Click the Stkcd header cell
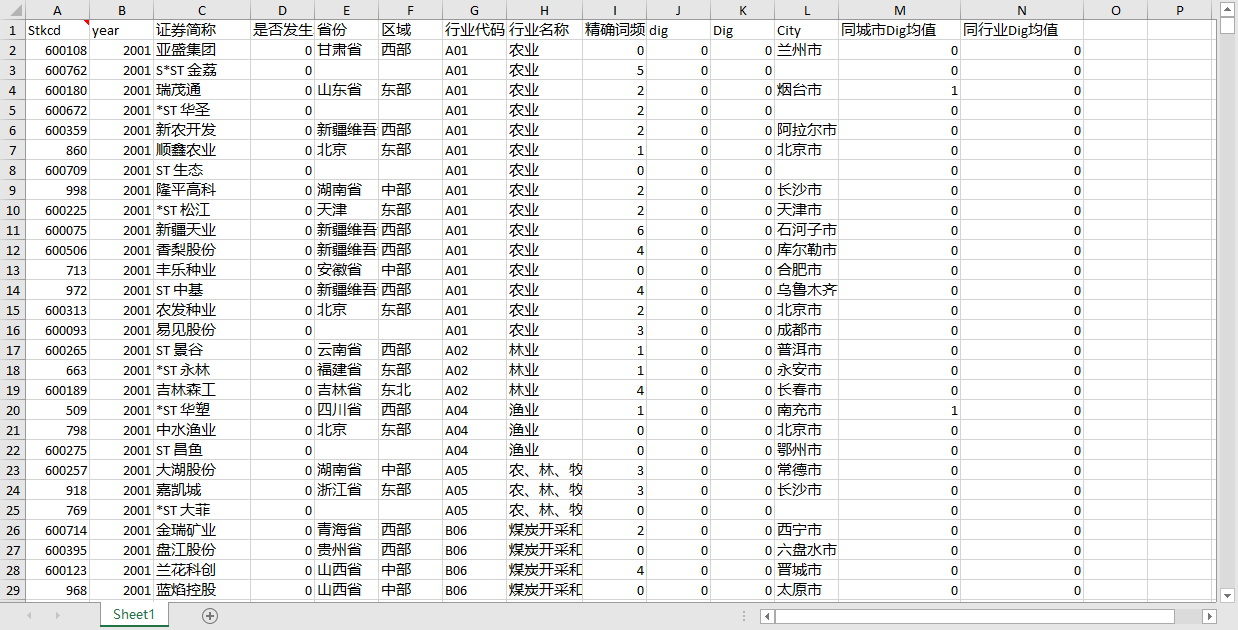The width and height of the screenshot is (1238, 630). point(57,30)
